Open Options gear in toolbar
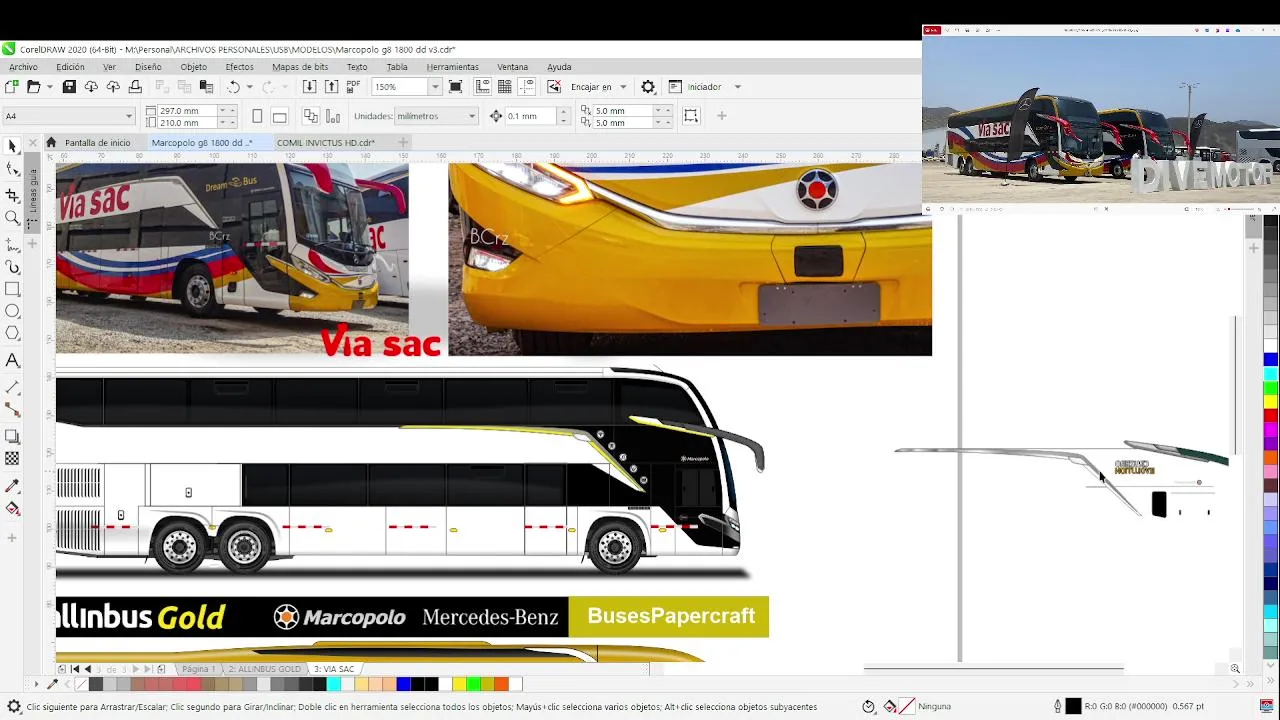 point(648,87)
